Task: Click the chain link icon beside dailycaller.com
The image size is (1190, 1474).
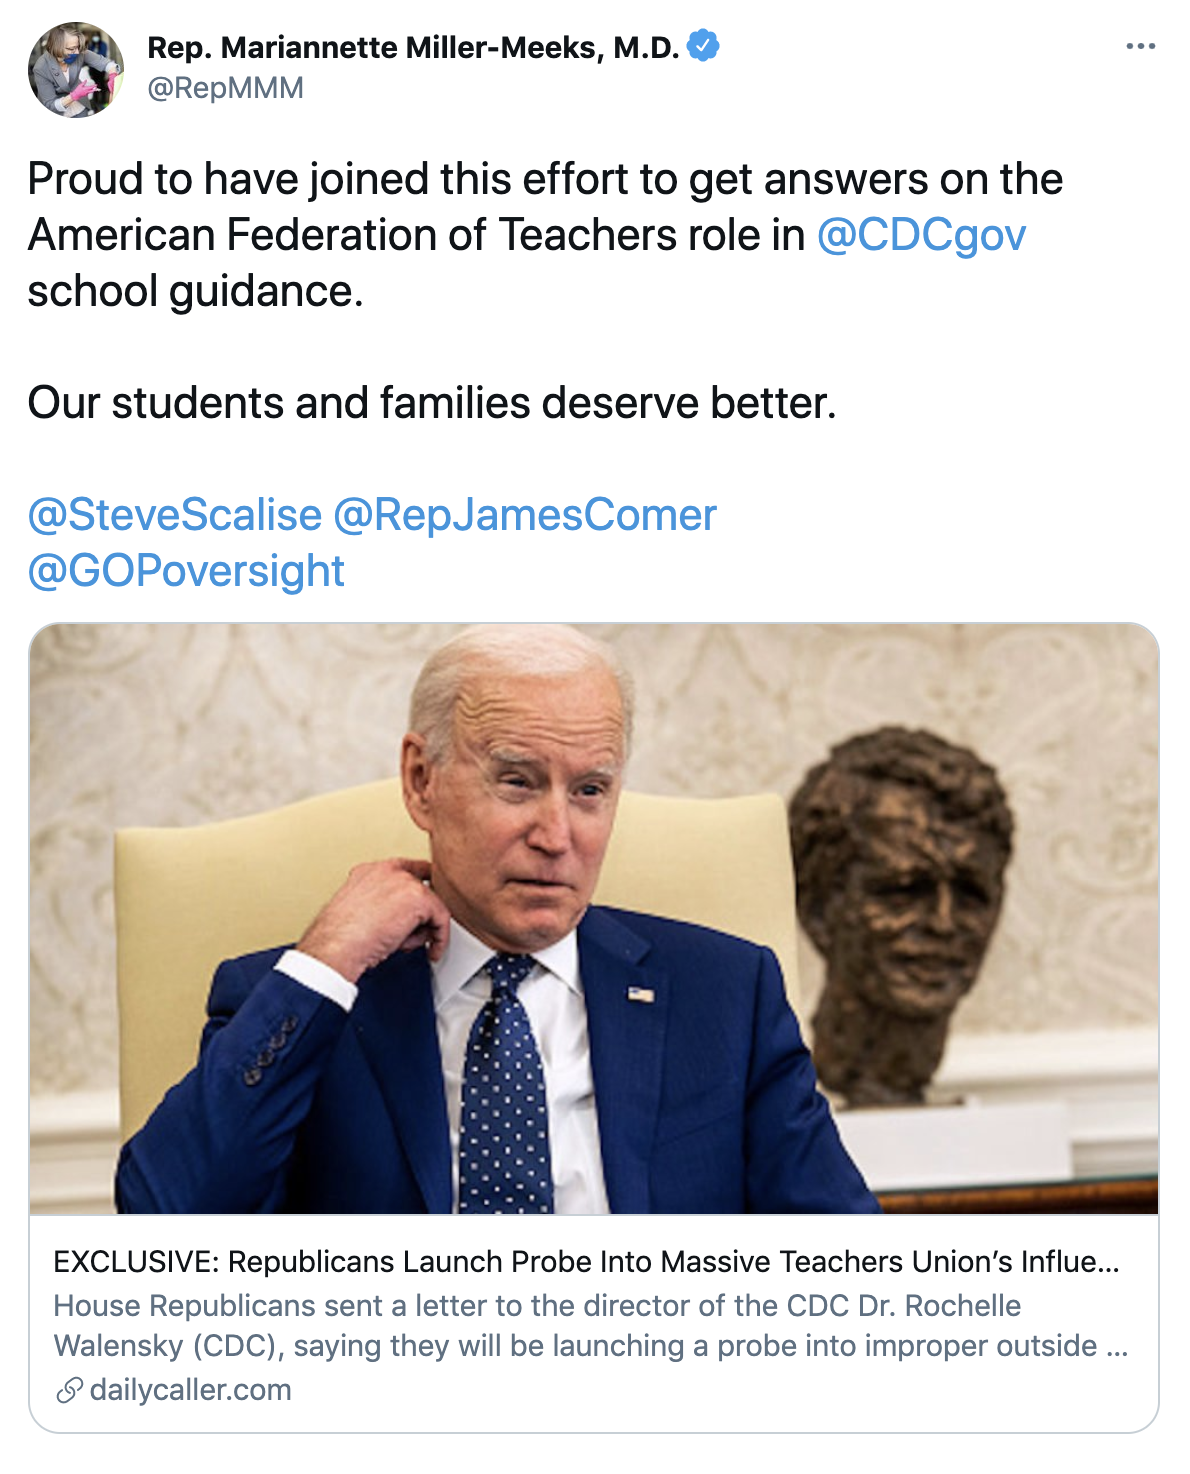Action: (x=69, y=1390)
